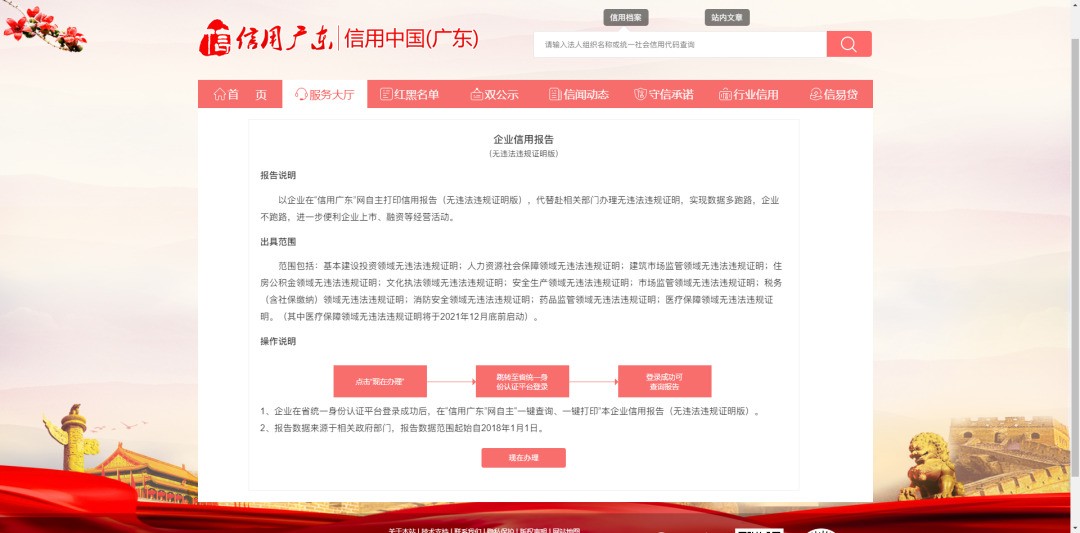
Task: Click the magnifying glass search button
Action: pyautogui.click(x=848, y=44)
